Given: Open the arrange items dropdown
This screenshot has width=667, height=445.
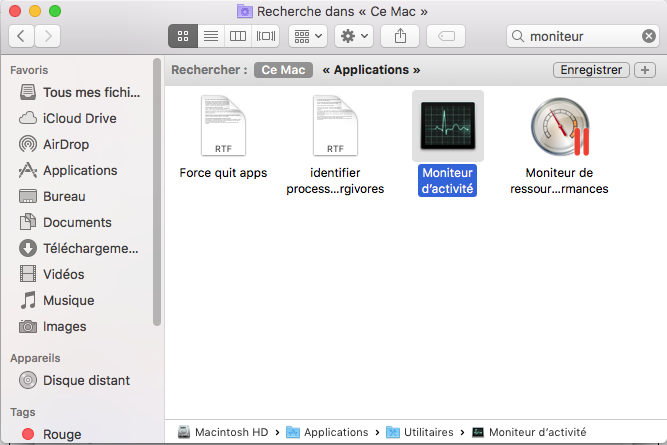Looking at the screenshot, I should (x=307, y=36).
